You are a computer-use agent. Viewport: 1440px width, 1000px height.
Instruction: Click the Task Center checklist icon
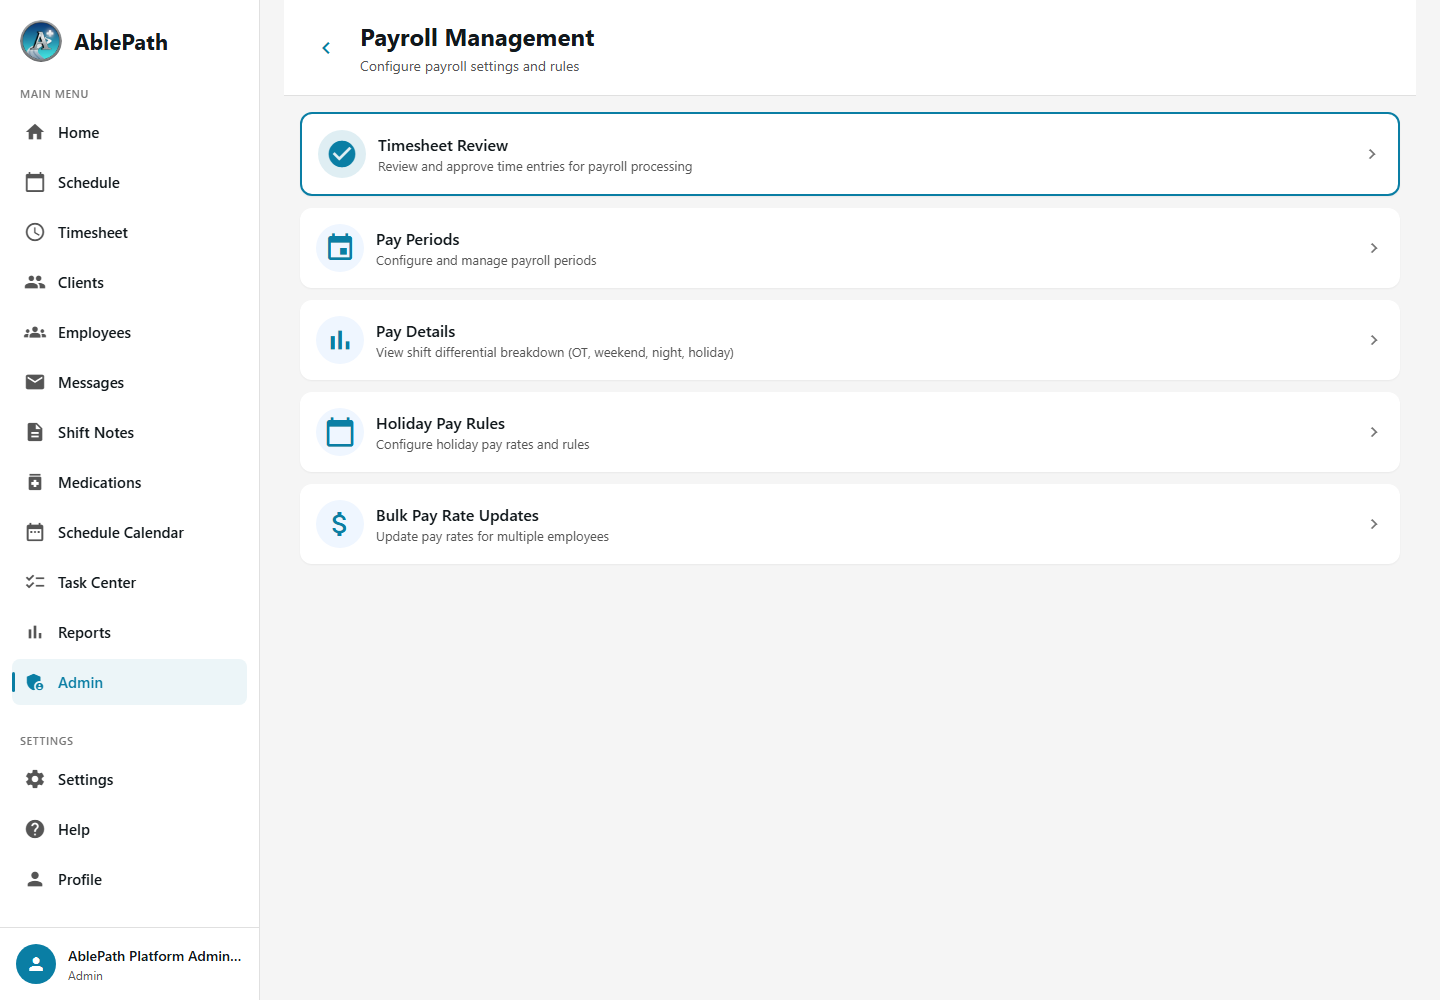pyautogui.click(x=35, y=582)
